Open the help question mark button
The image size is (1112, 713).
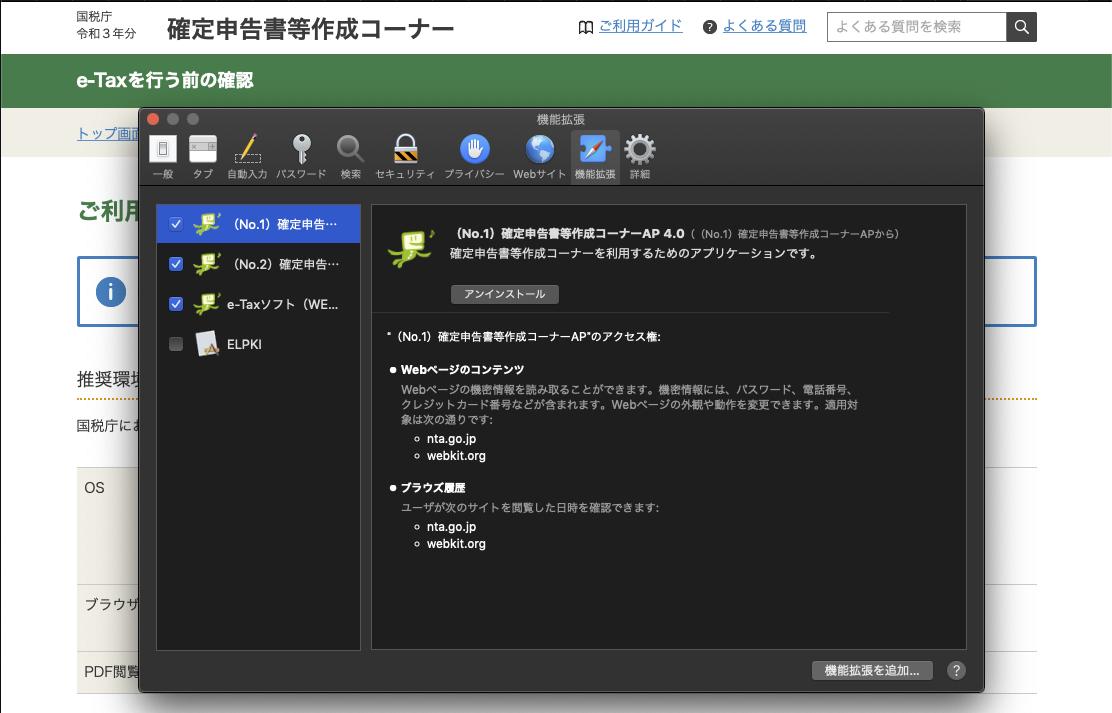956,670
